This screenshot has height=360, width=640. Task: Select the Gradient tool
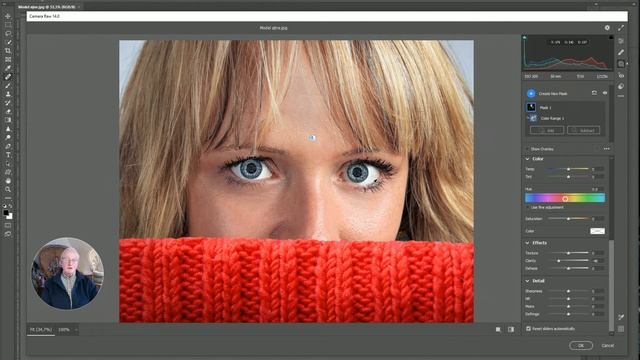pos(8,120)
